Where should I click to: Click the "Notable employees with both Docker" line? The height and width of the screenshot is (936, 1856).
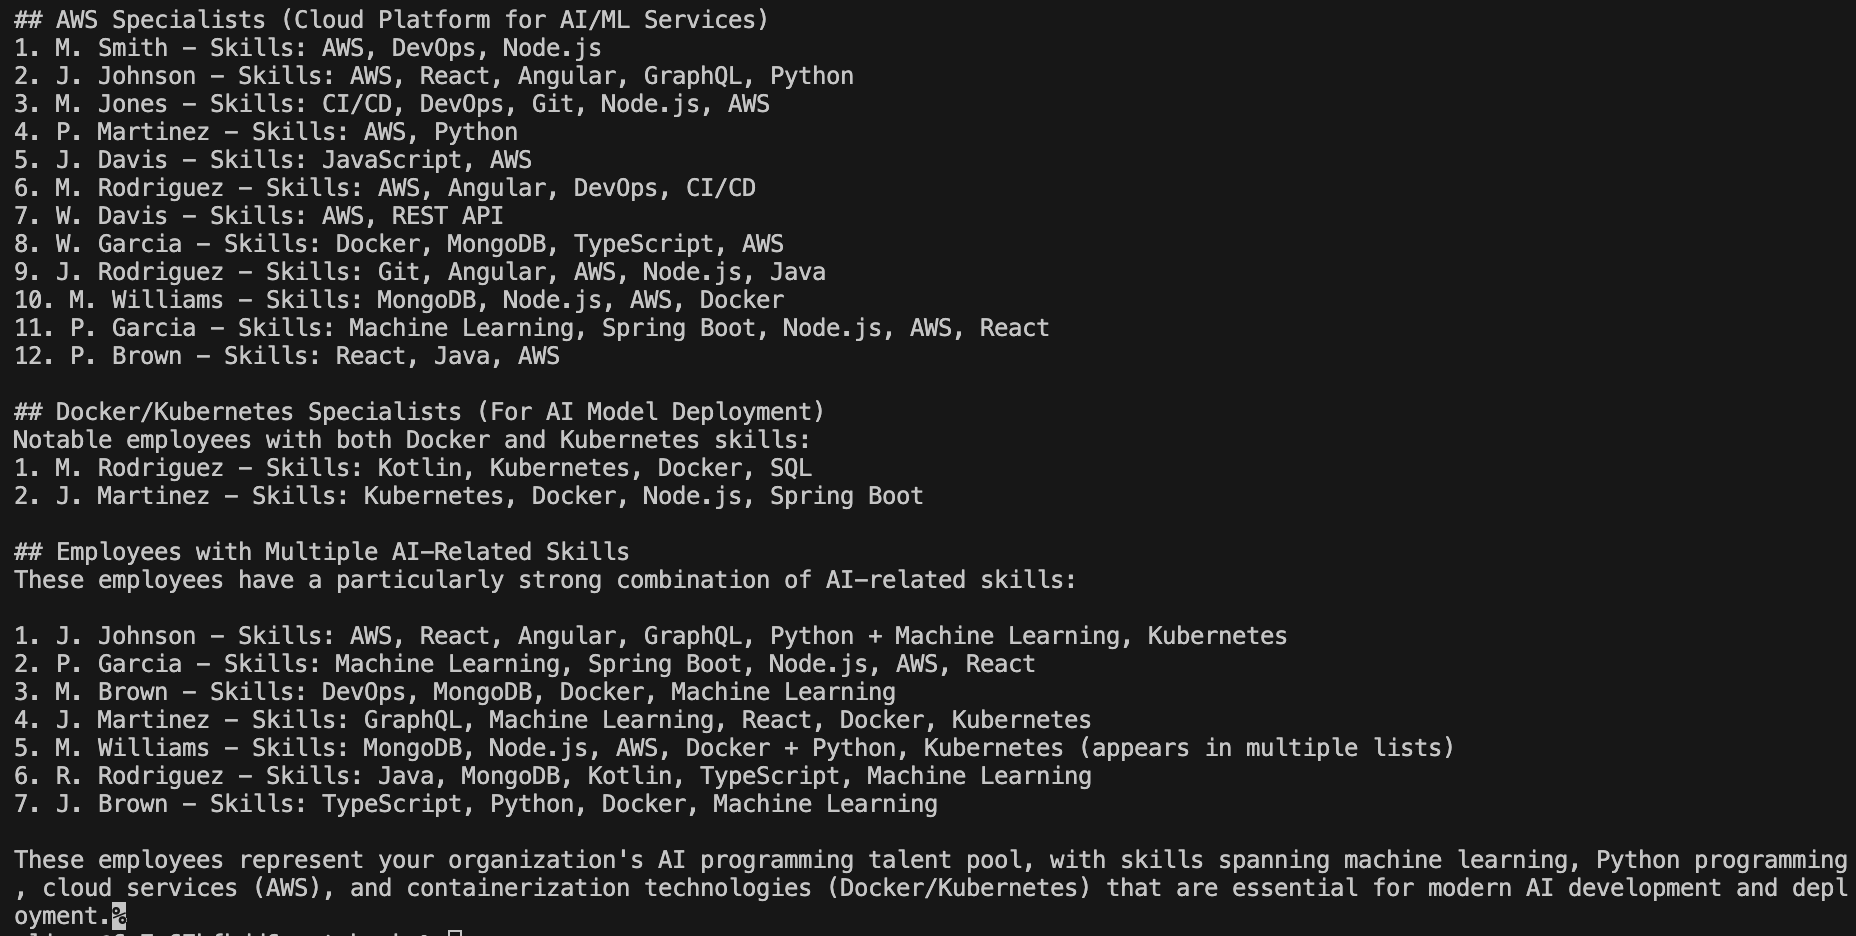pos(411,440)
